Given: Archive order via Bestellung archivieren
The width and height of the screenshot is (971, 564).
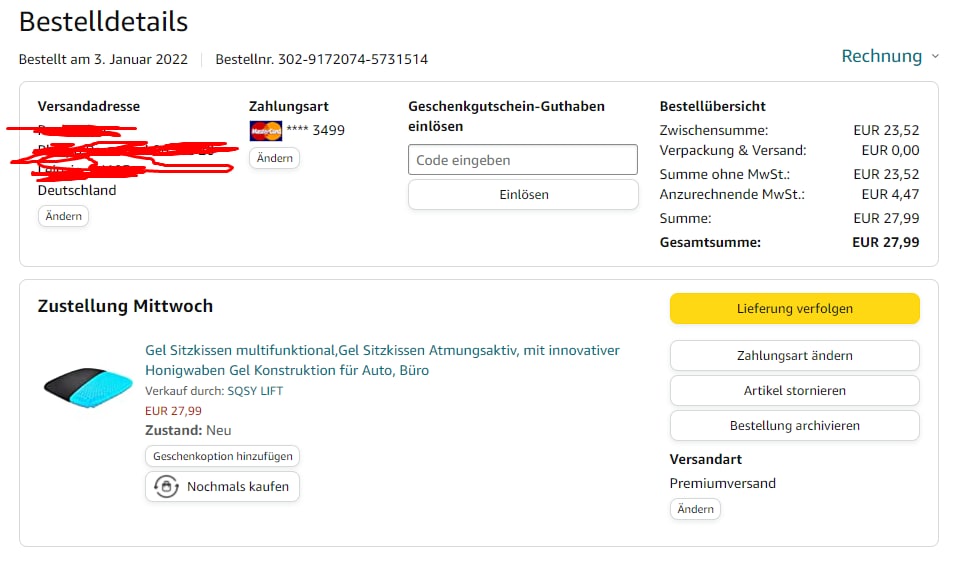Looking at the screenshot, I should tap(794, 425).
